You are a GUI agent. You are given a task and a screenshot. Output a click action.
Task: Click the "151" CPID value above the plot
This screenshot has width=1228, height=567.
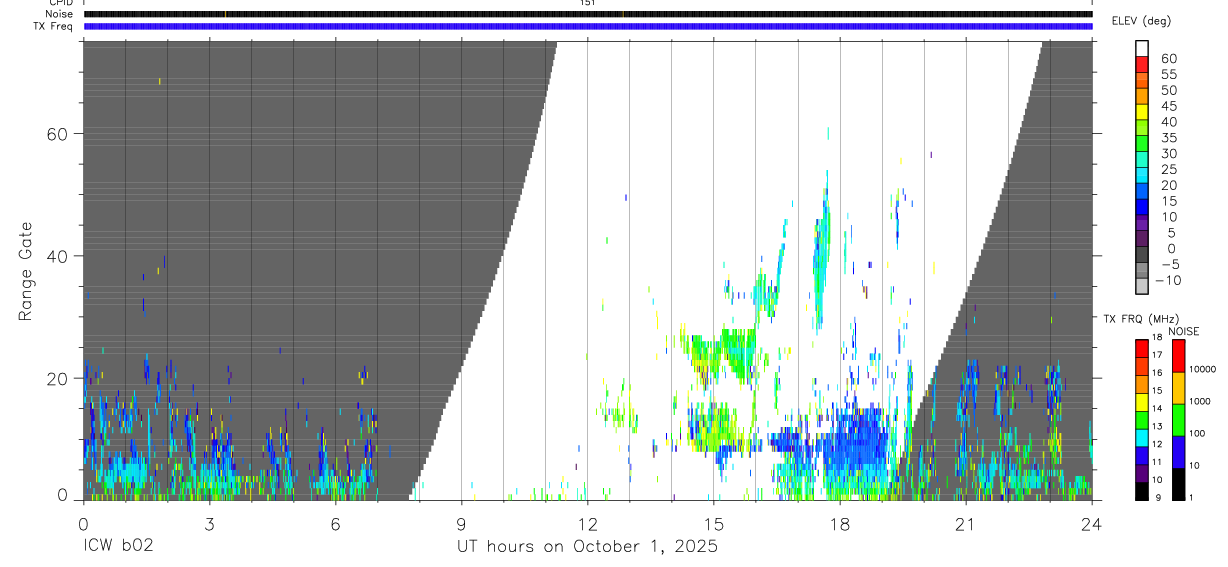pos(587,3)
